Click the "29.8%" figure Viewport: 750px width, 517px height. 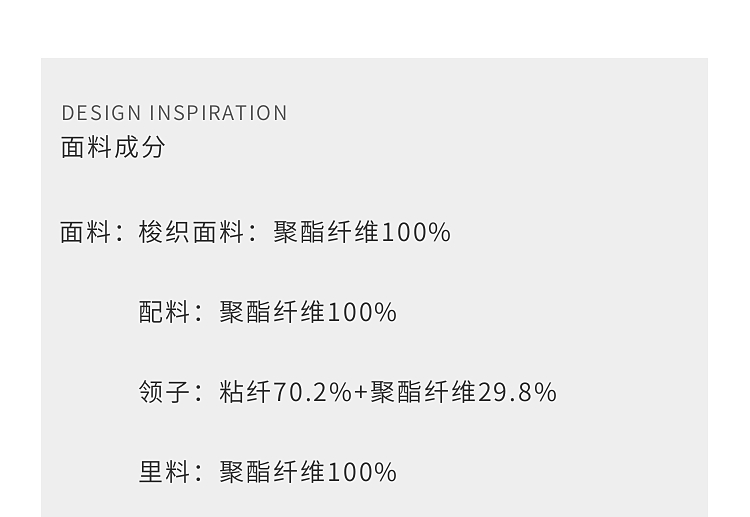coord(517,392)
